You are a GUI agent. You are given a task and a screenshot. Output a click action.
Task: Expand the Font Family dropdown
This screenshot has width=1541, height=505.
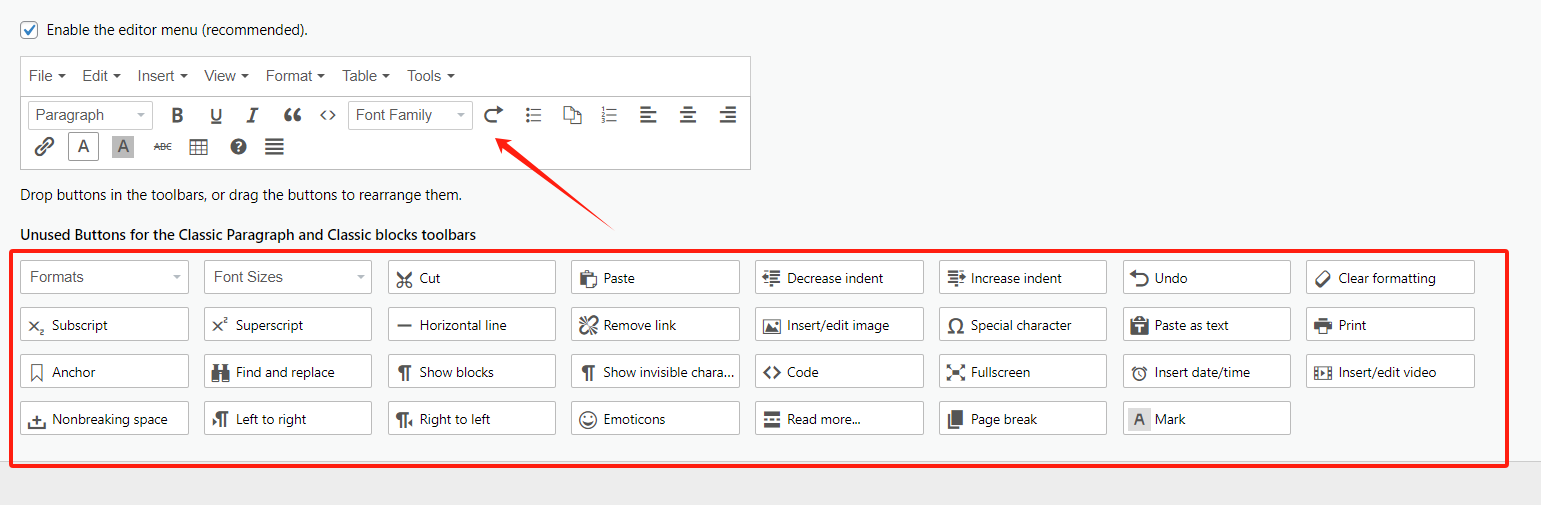coord(410,115)
